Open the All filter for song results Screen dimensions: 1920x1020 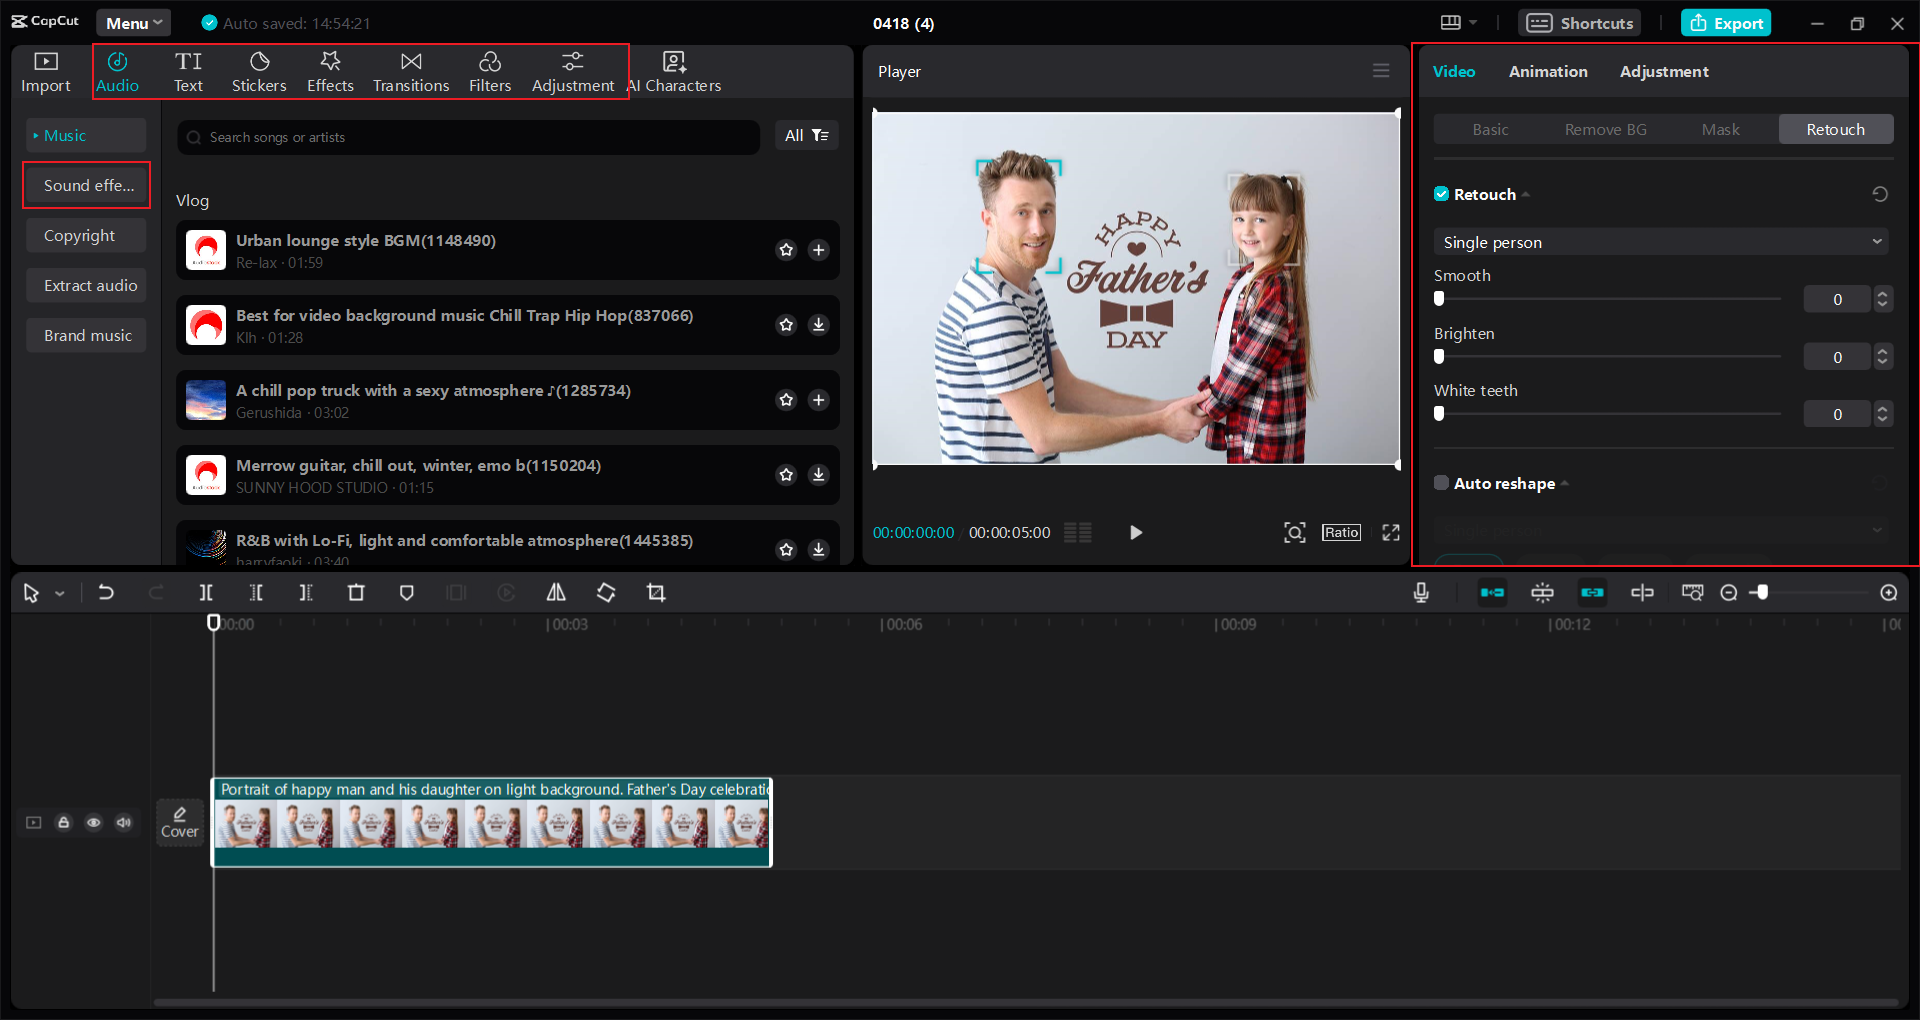807,136
